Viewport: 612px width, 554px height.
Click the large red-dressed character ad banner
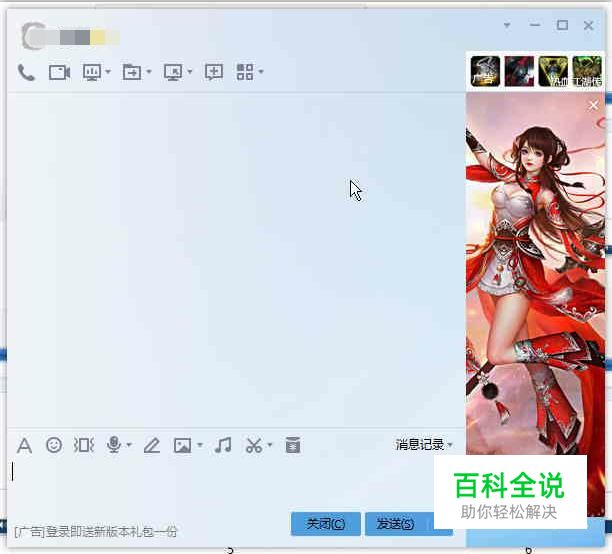tap(535, 273)
